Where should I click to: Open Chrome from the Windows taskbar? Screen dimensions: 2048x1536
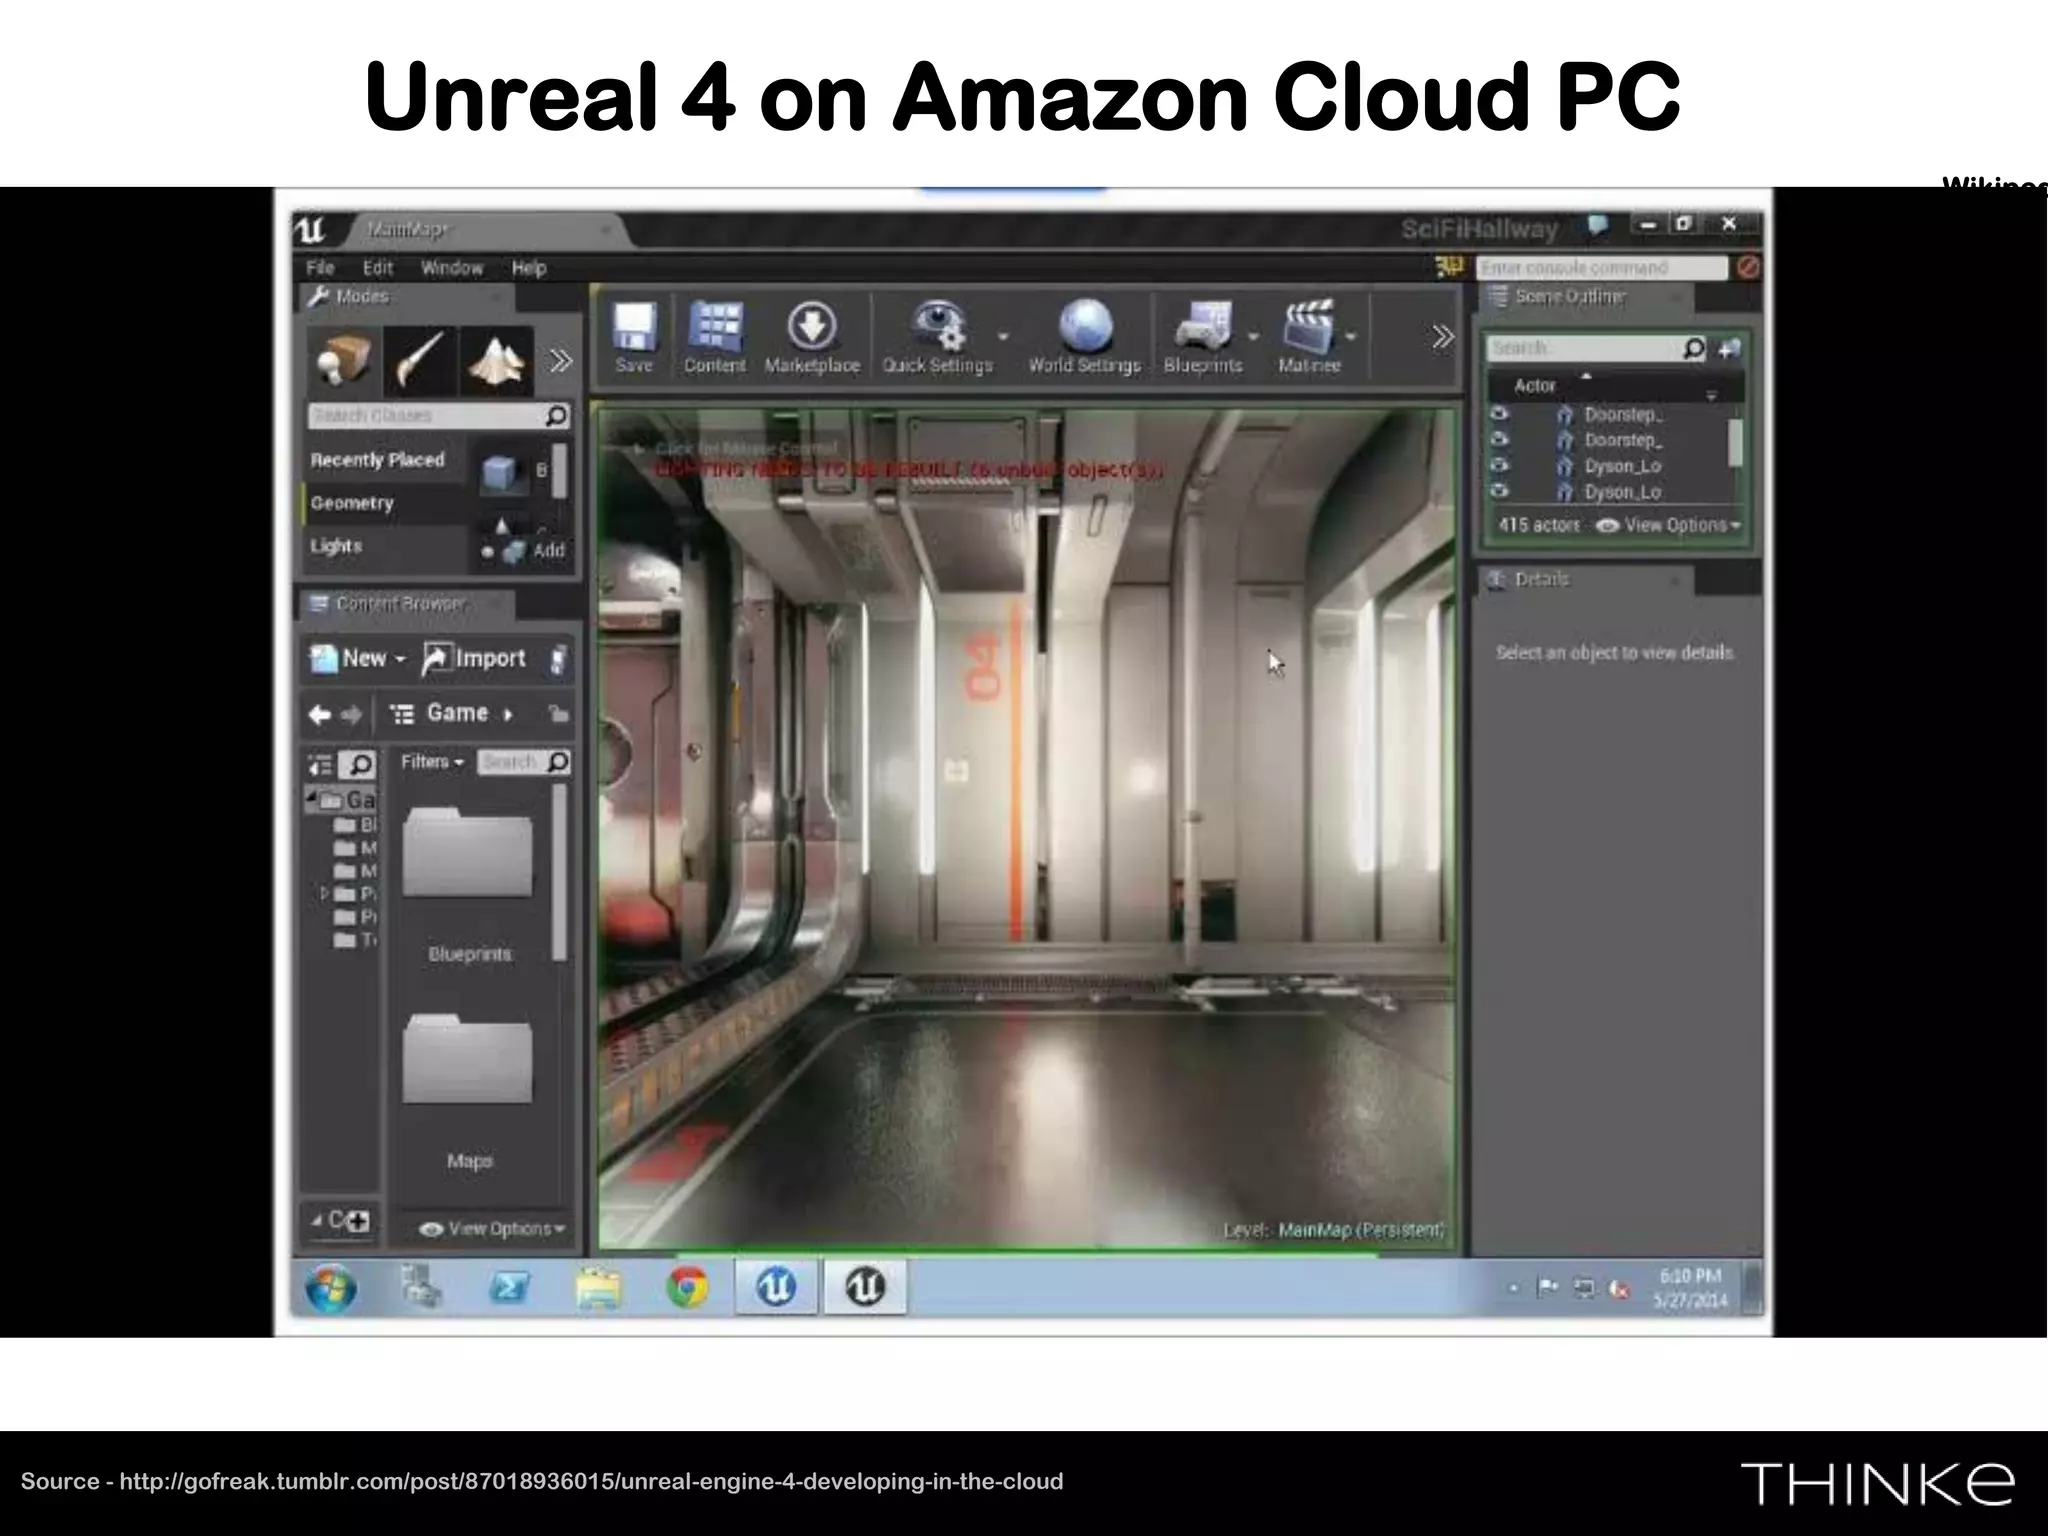coord(687,1287)
